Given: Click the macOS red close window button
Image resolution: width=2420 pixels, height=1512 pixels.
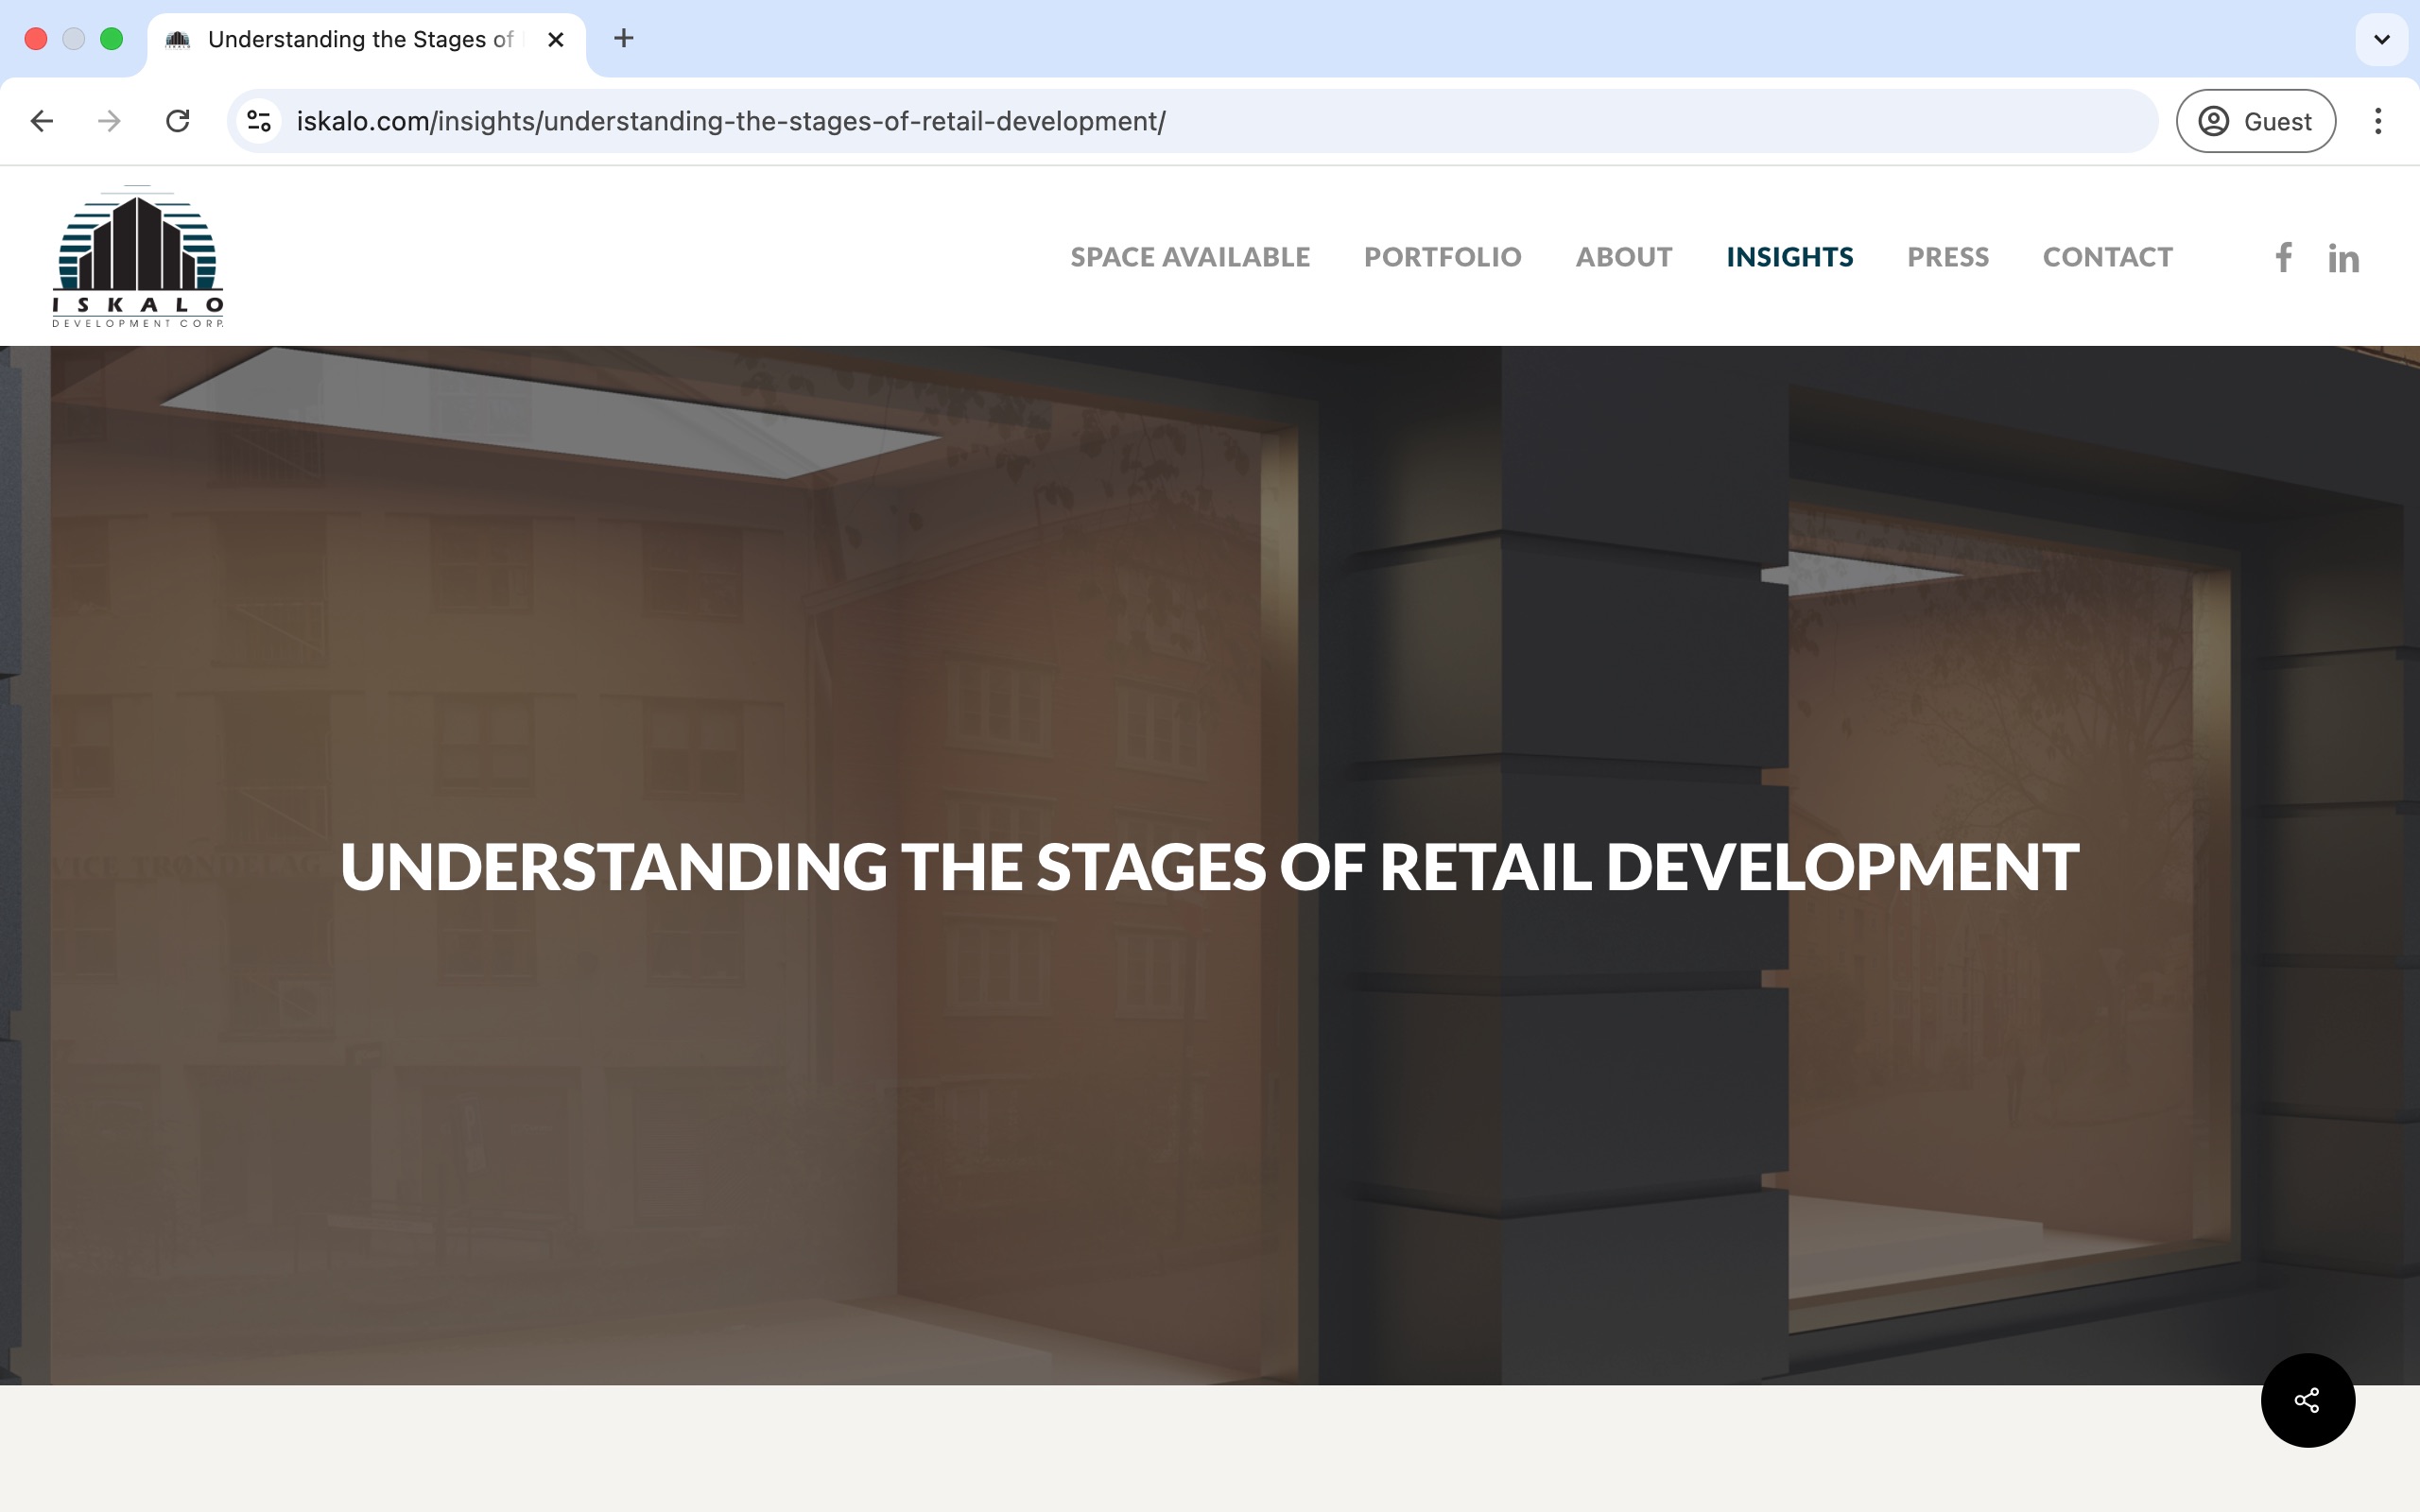Looking at the screenshot, I should pyautogui.click(x=36, y=39).
